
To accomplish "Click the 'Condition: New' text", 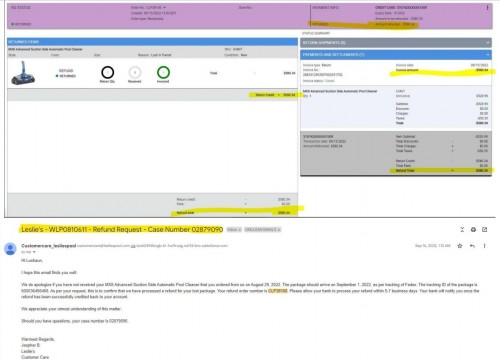I will (236, 55).
